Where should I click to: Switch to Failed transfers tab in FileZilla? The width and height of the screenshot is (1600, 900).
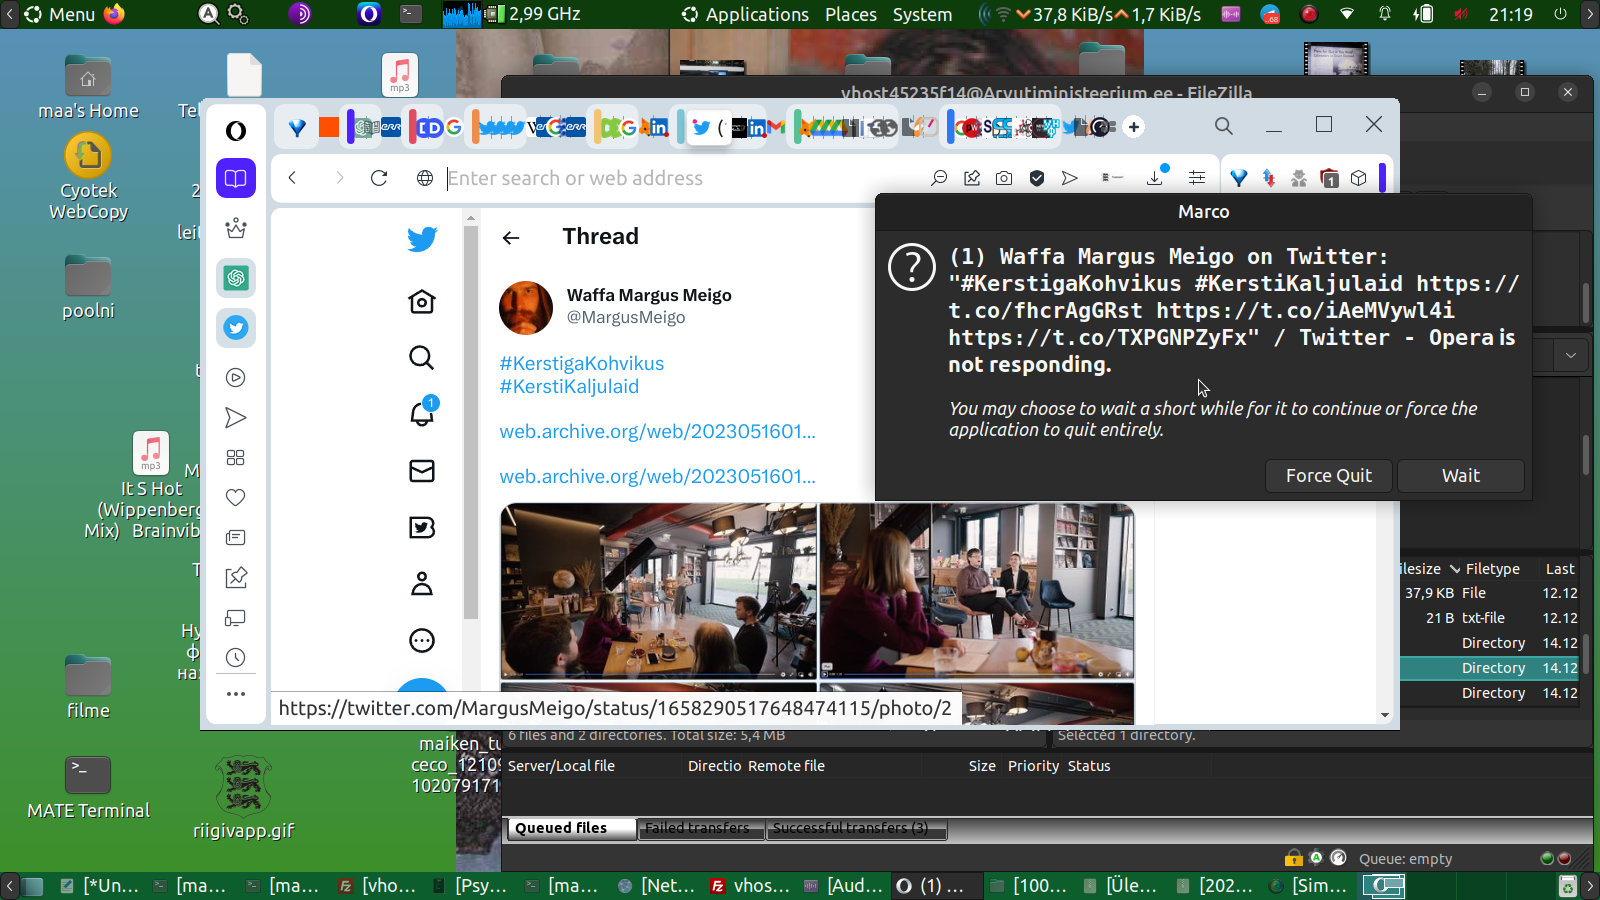(x=700, y=828)
